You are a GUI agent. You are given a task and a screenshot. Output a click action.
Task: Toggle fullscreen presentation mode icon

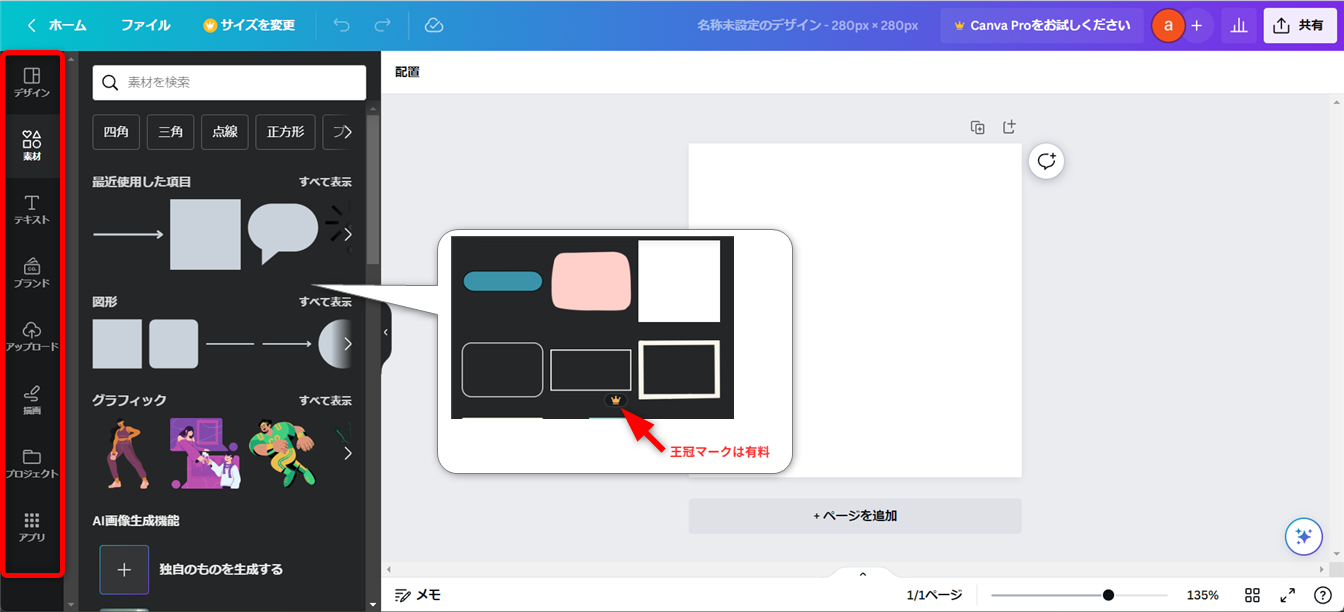pyautogui.click(x=1288, y=595)
